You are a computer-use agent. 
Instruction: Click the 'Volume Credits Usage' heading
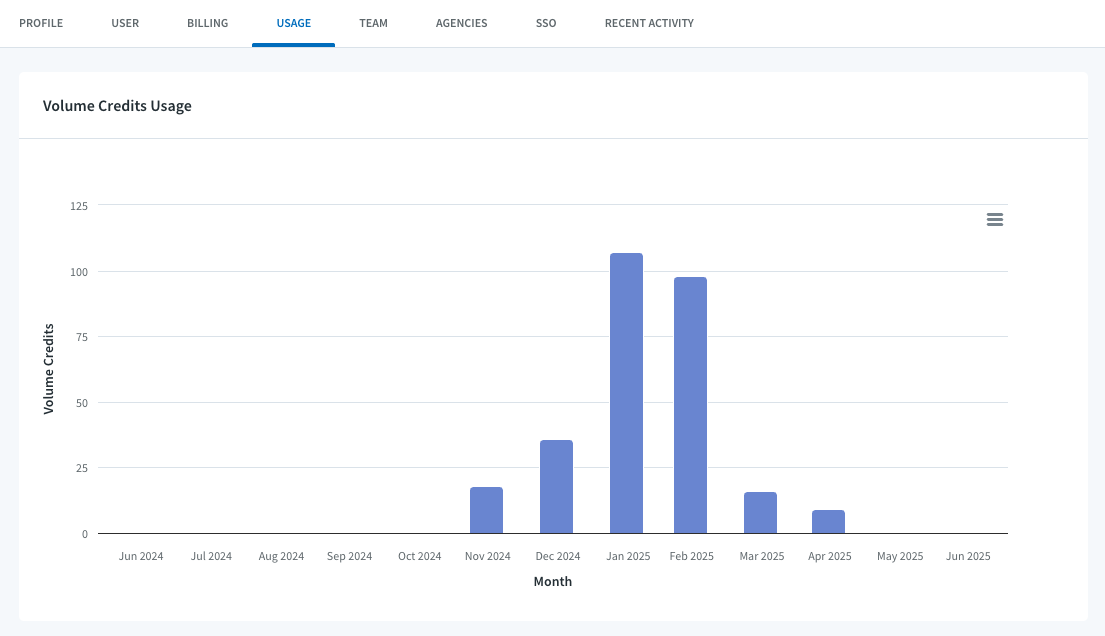[x=117, y=106]
